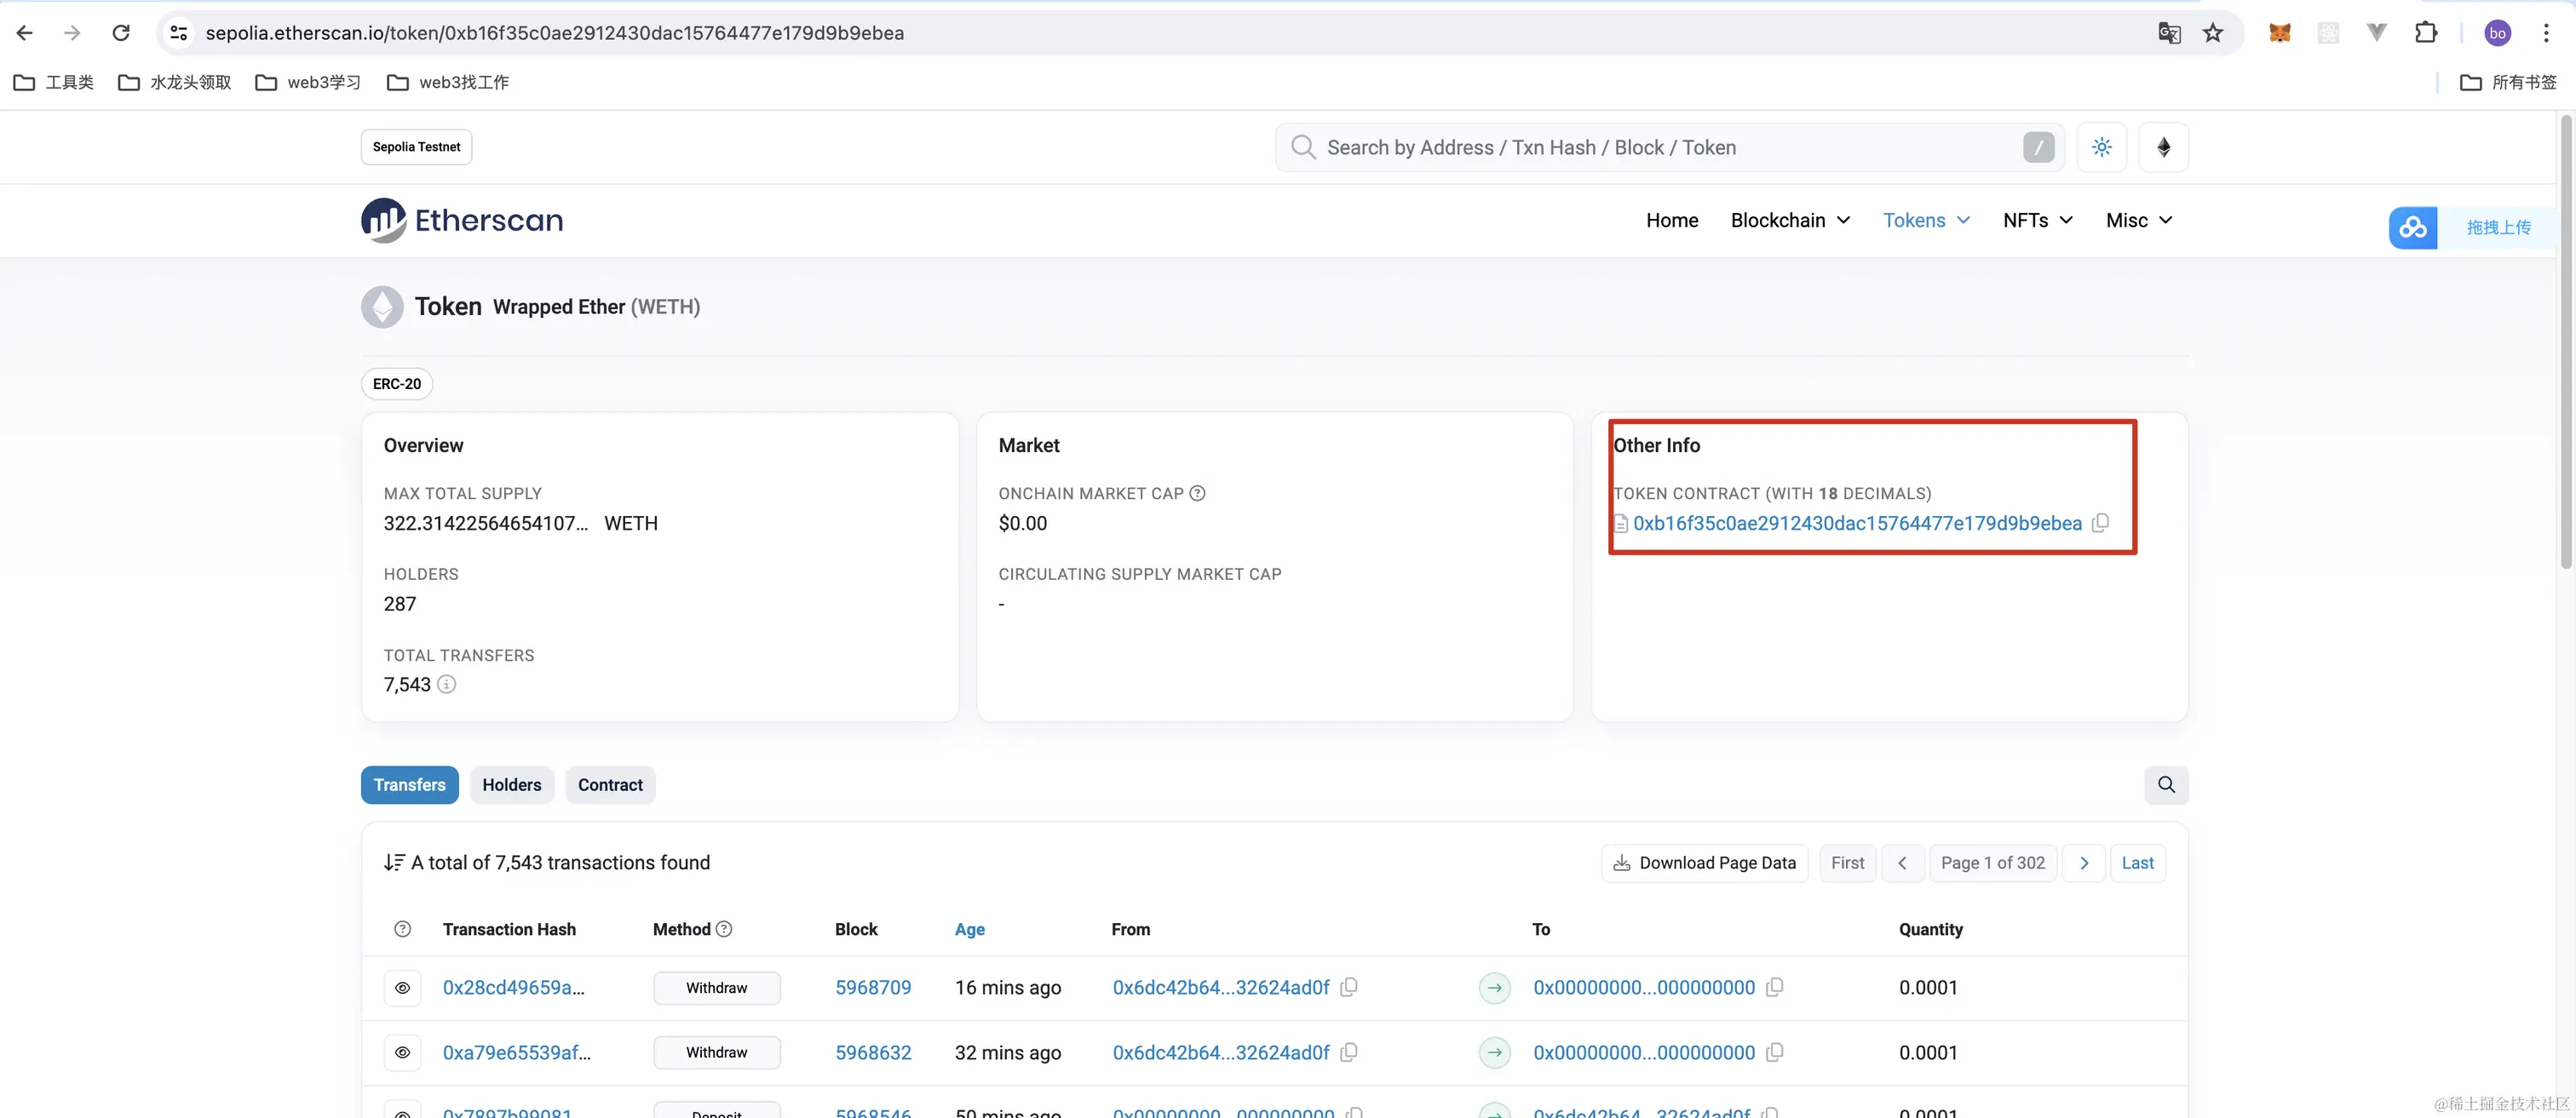
Task: Switch to the Holders tab
Action: point(511,785)
